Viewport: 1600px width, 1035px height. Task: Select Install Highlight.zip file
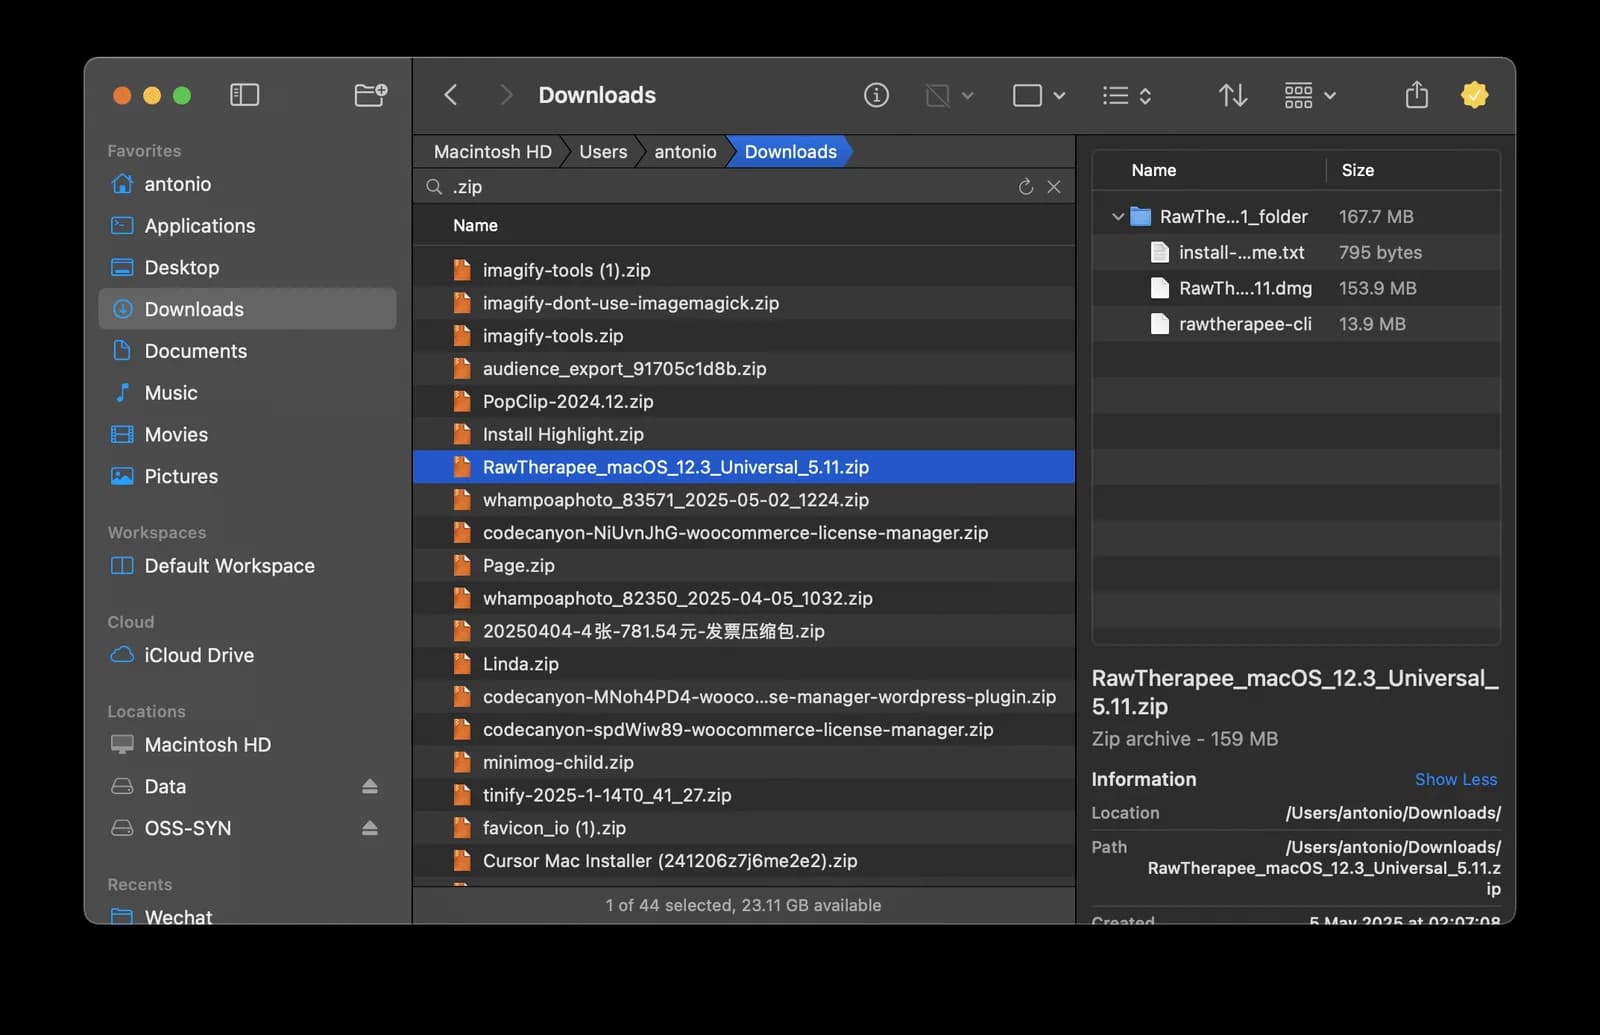(x=744, y=434)
